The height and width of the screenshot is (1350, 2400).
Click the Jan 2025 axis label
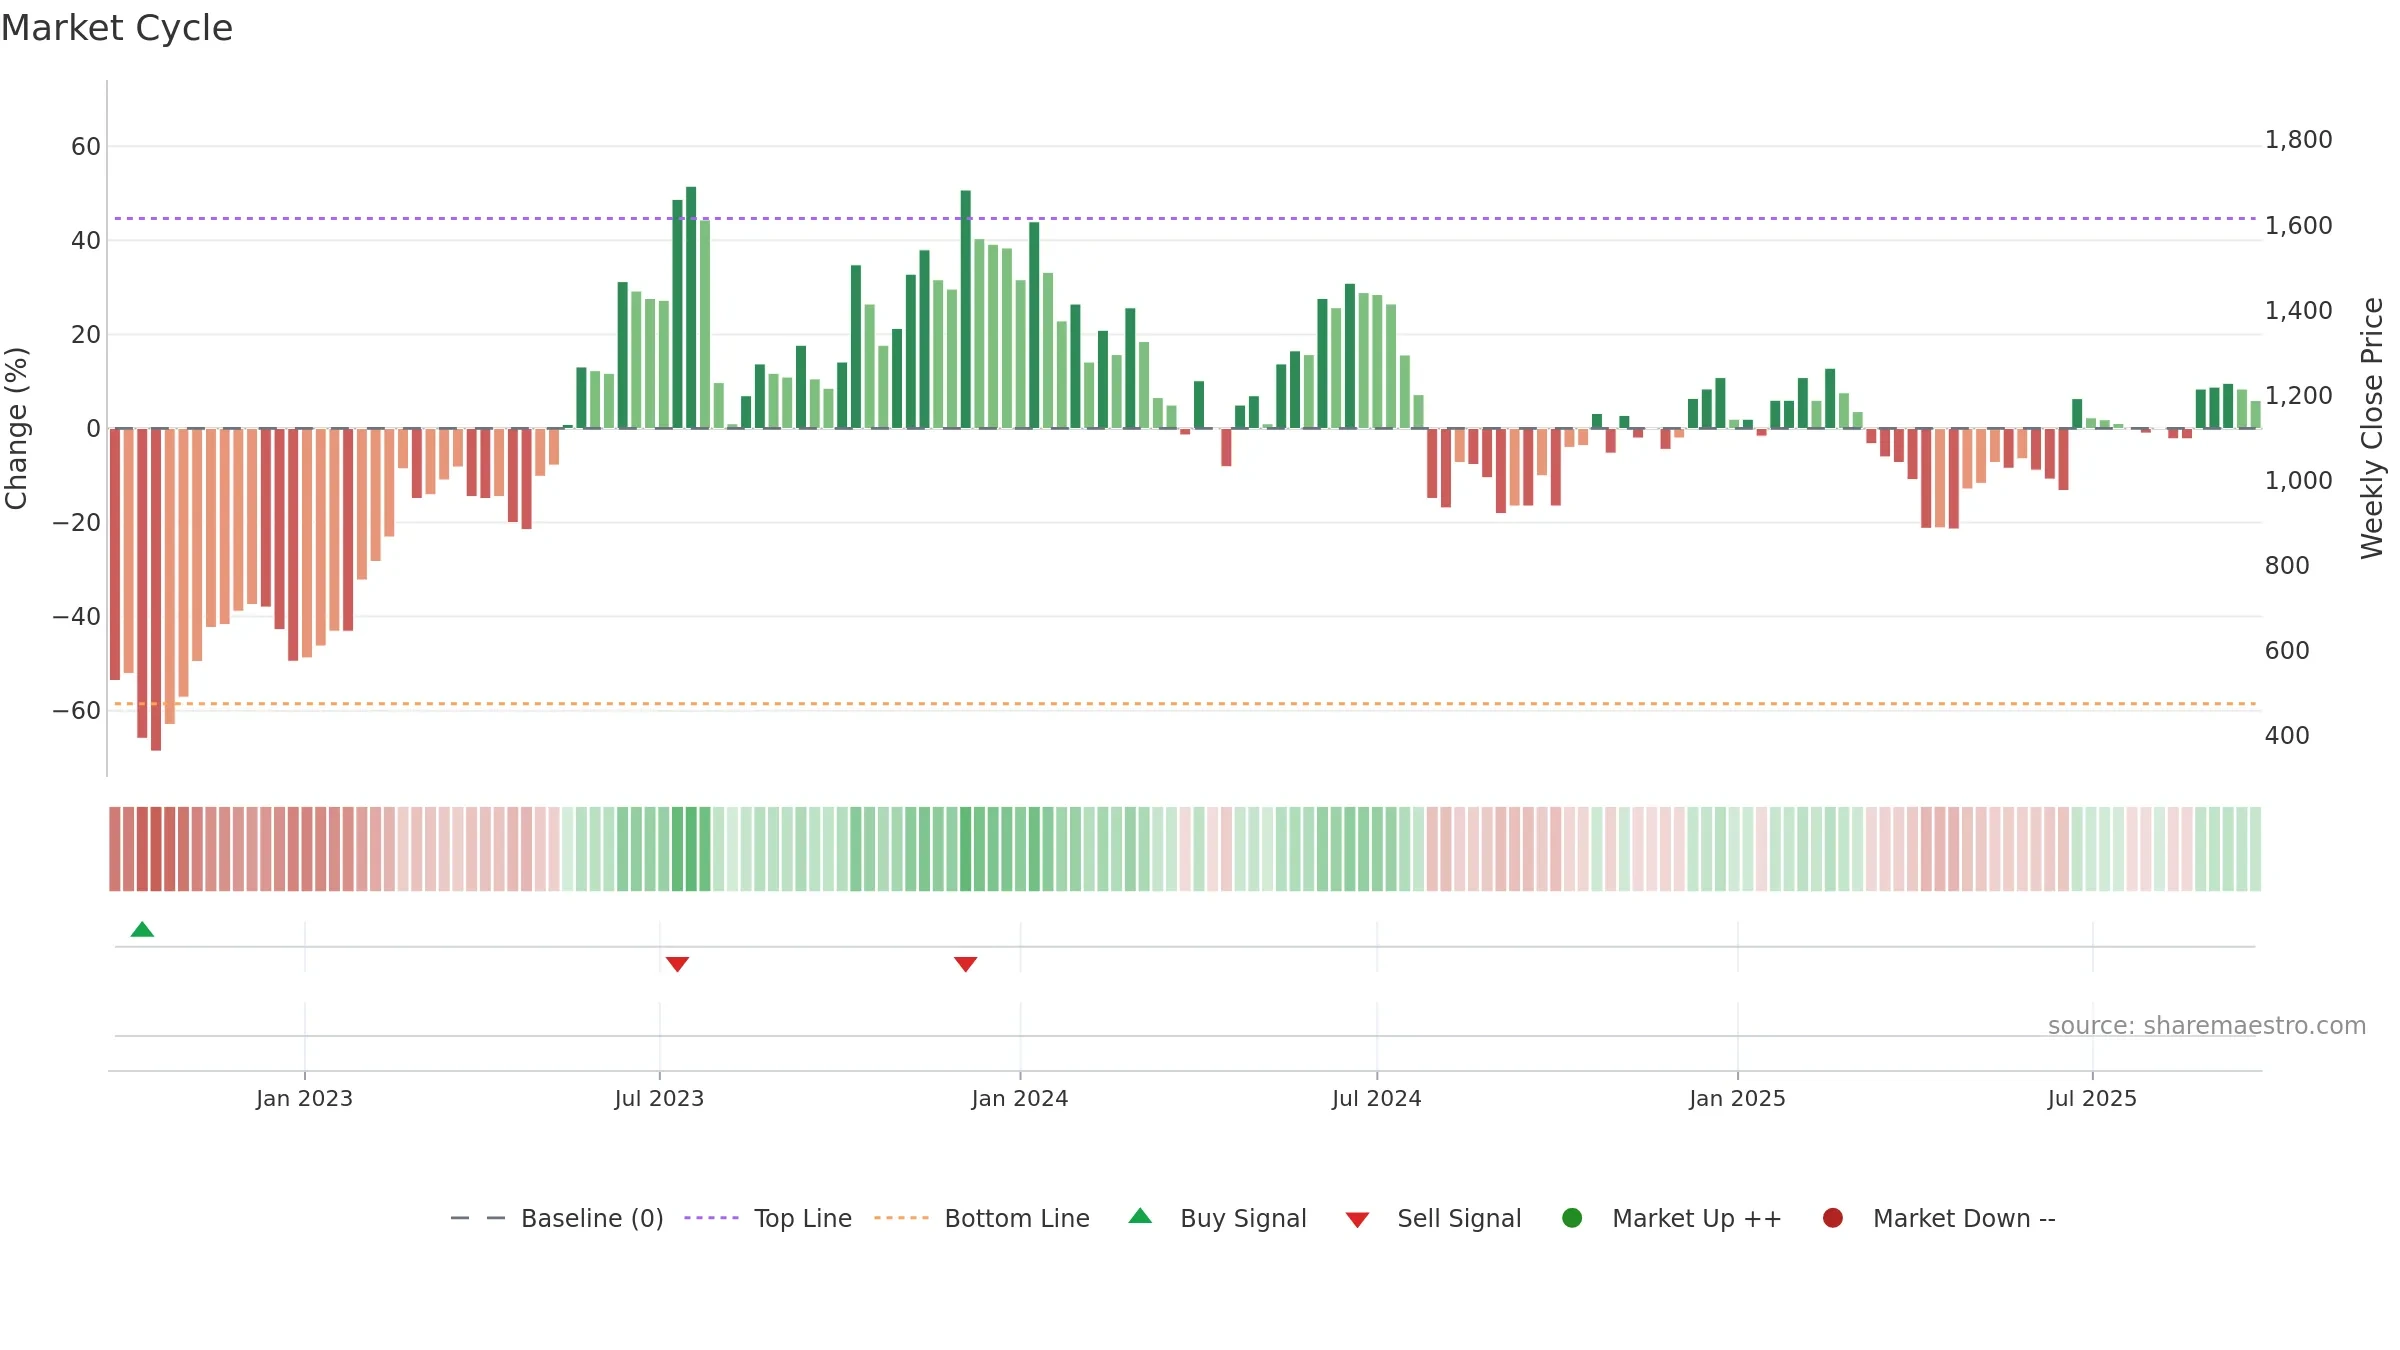[x=1737, y=1098]
